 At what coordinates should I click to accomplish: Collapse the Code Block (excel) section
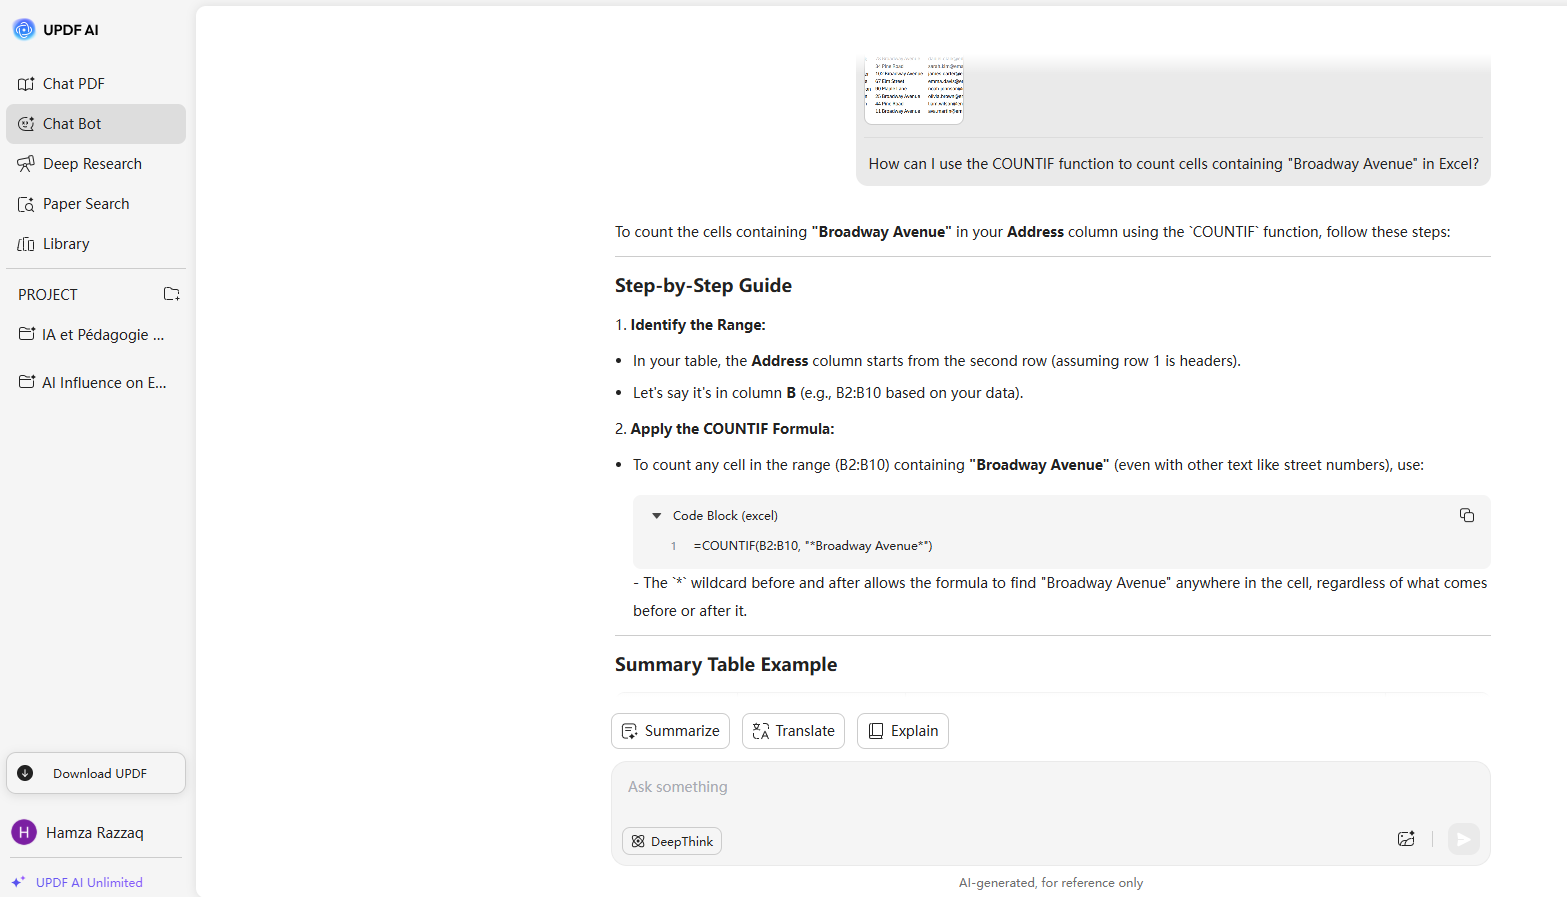(x=657, y=516)
